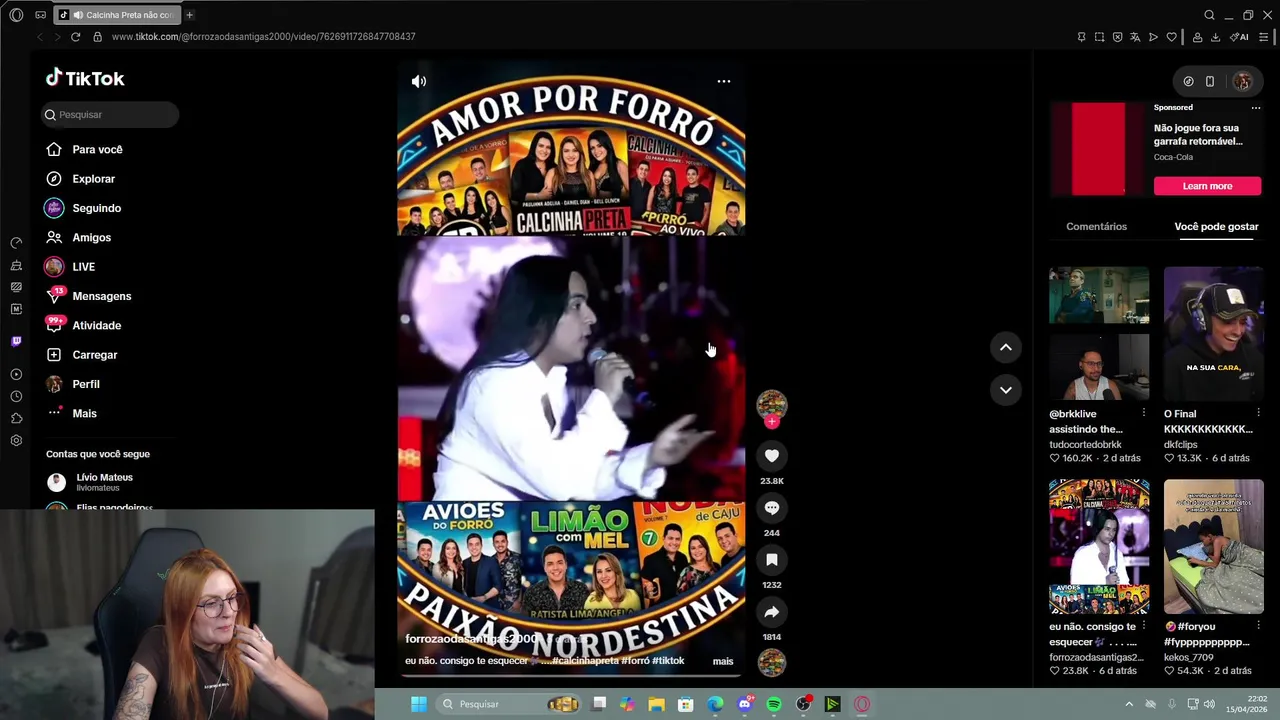
Task: Mute the TikTok video with speaker icon
Action: 419,82
